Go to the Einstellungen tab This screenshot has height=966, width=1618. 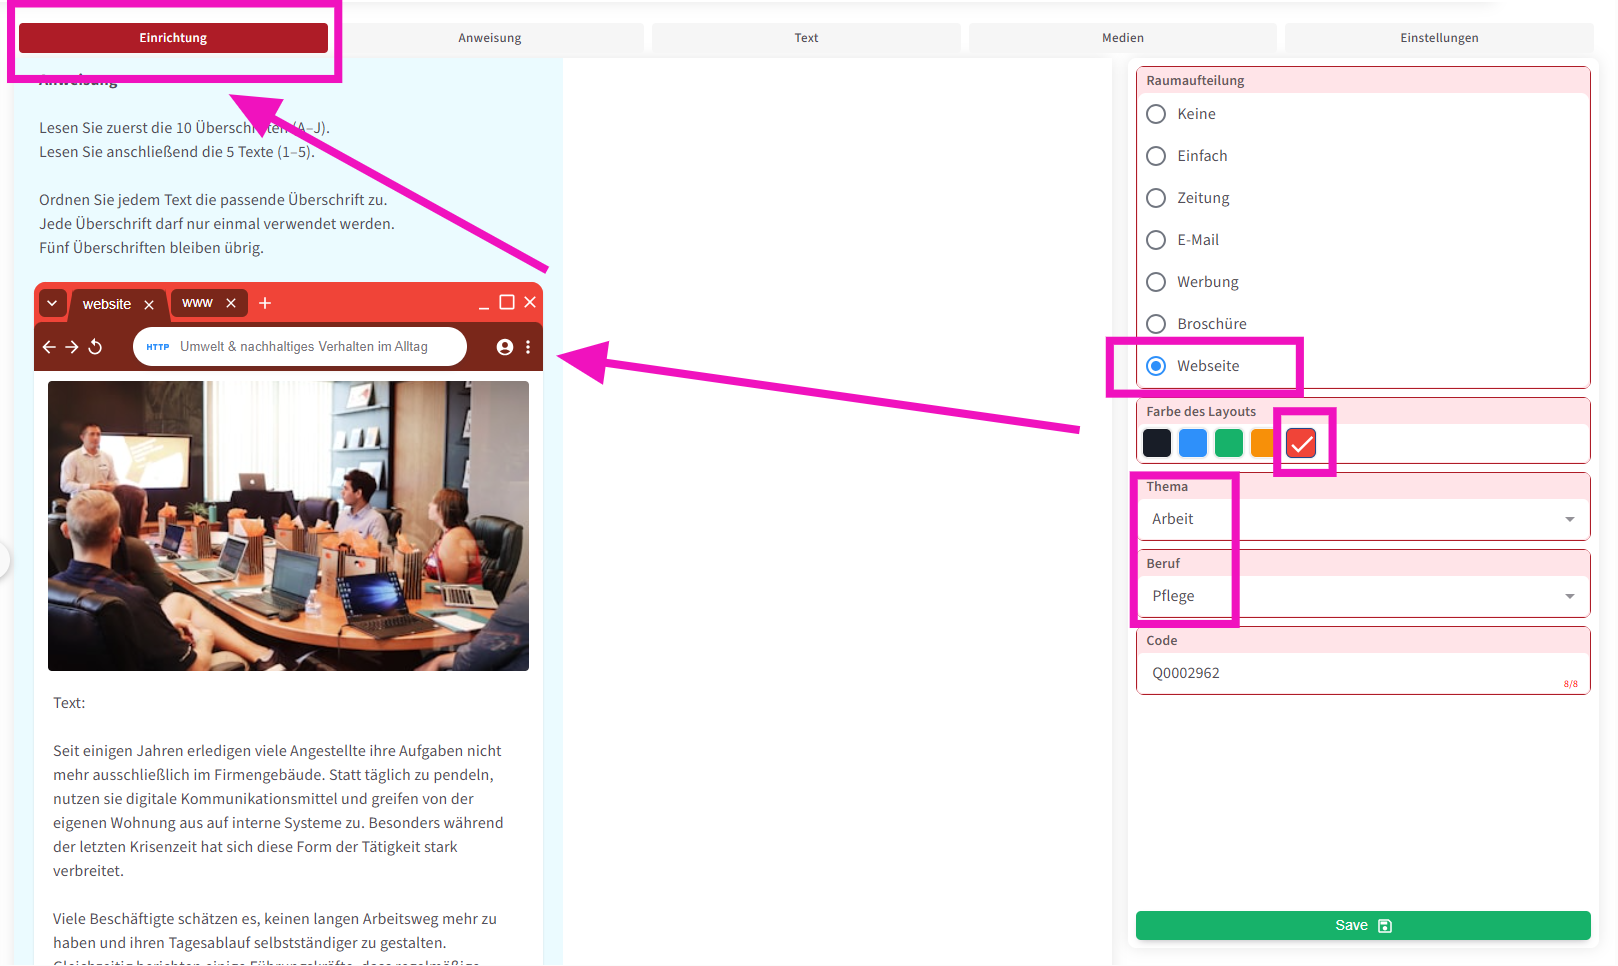[1438, 38]
